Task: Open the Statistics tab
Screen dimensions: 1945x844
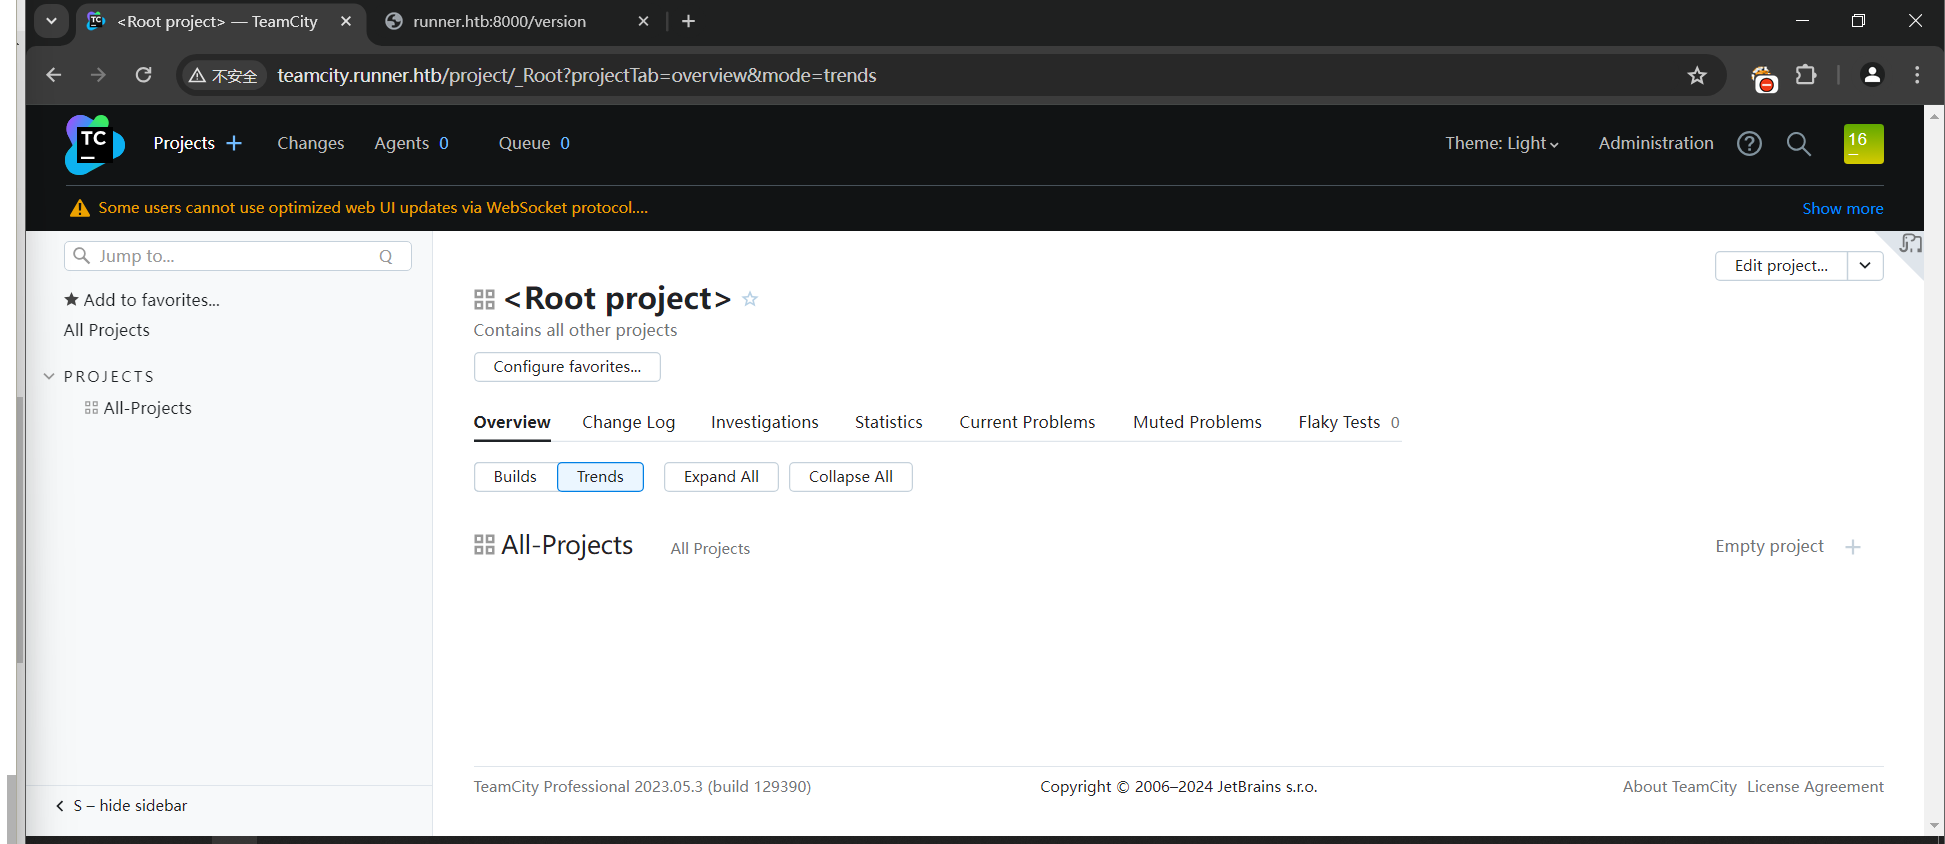Action: 889,422
